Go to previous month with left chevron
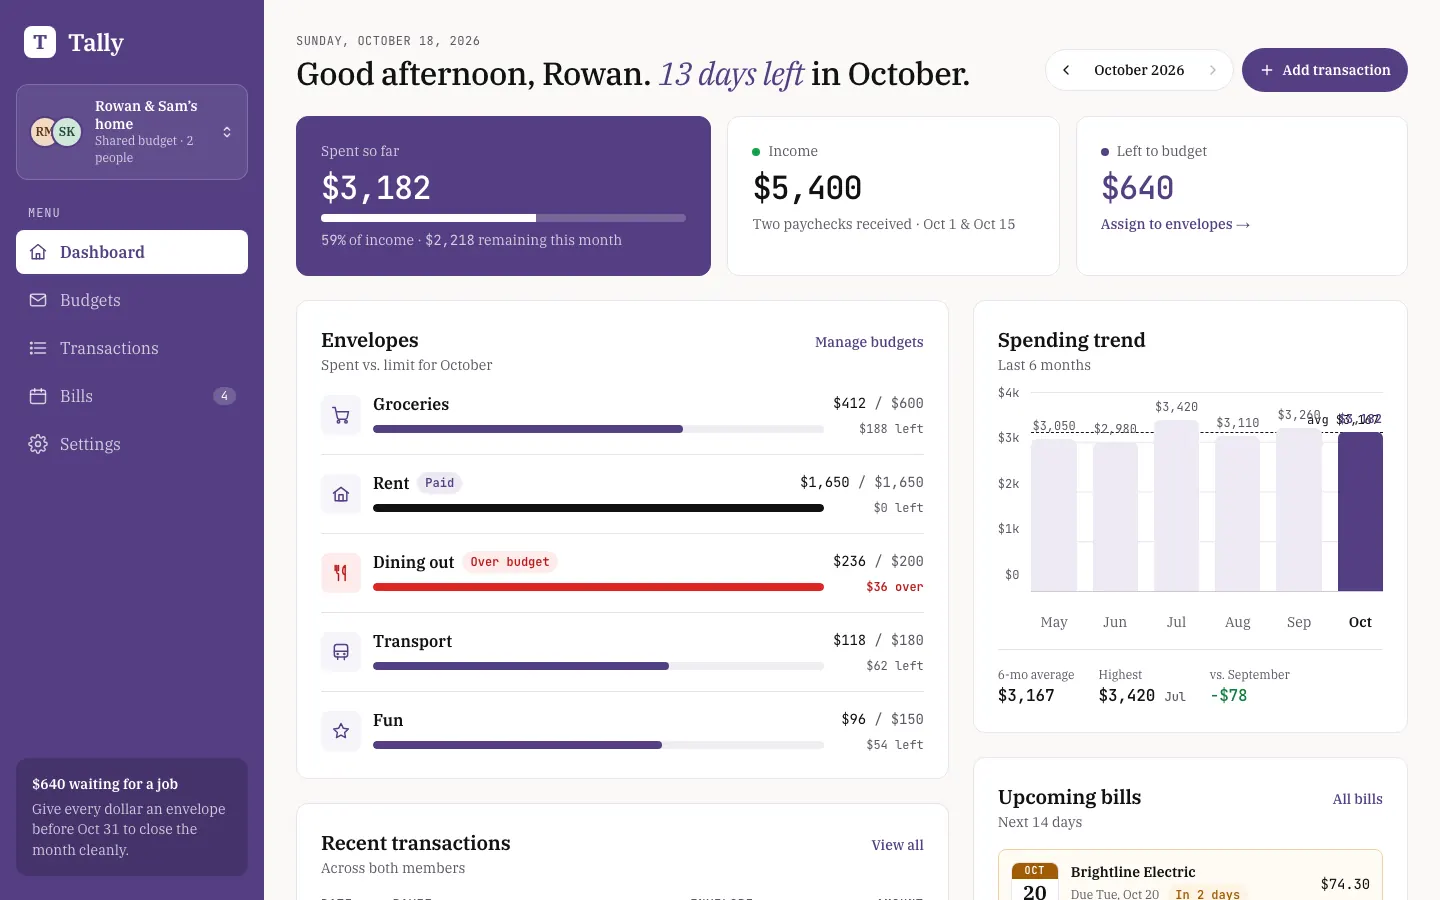 (1066, 70)
